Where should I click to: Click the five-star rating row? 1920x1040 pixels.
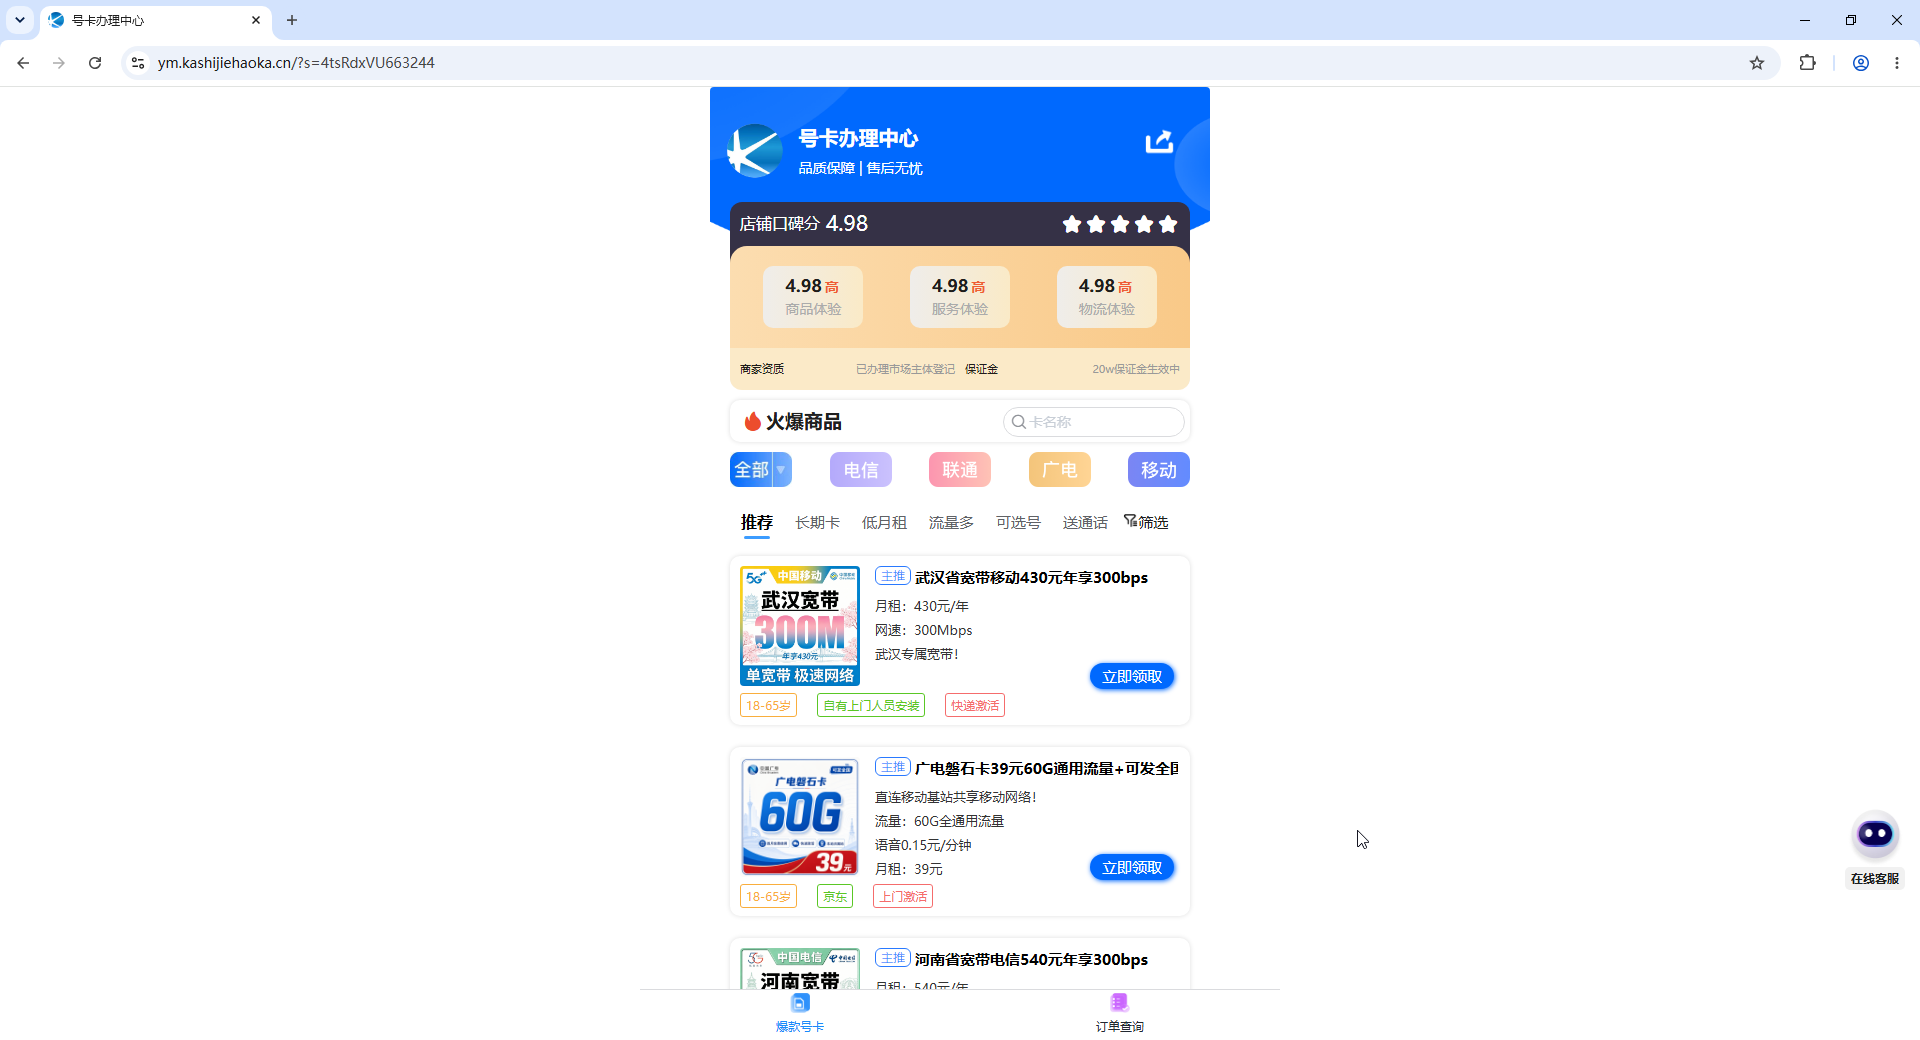coord(1120,224)
